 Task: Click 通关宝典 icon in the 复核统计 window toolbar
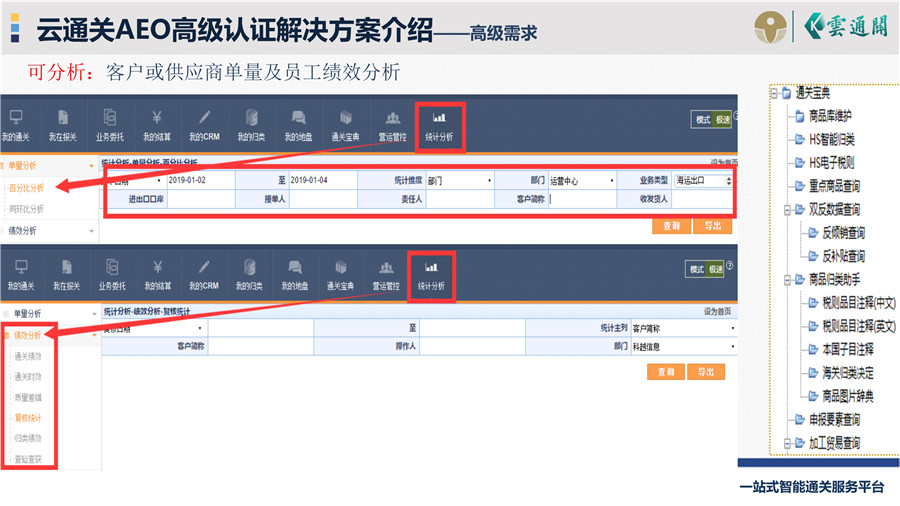(x=340, y=267)
